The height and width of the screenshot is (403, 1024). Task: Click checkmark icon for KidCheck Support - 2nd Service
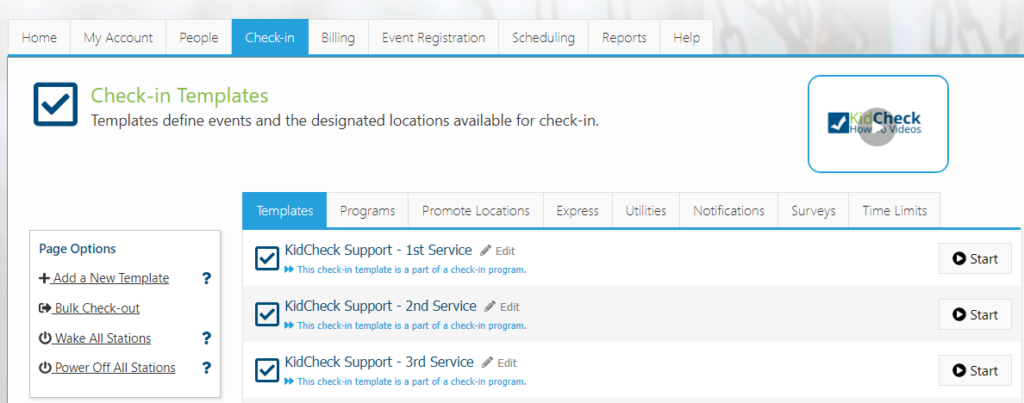pyautogui.click(x=266, y=315)
